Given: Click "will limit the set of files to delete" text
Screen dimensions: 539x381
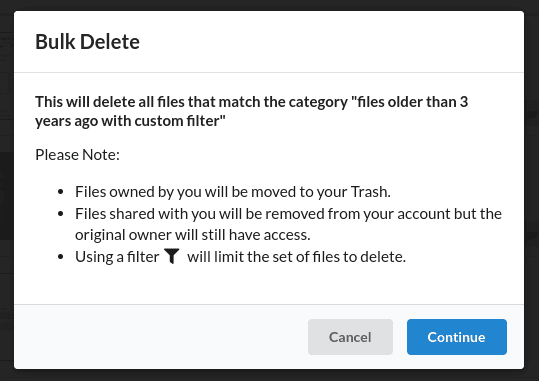Looking at the screenshot, I should coord(296,257).
